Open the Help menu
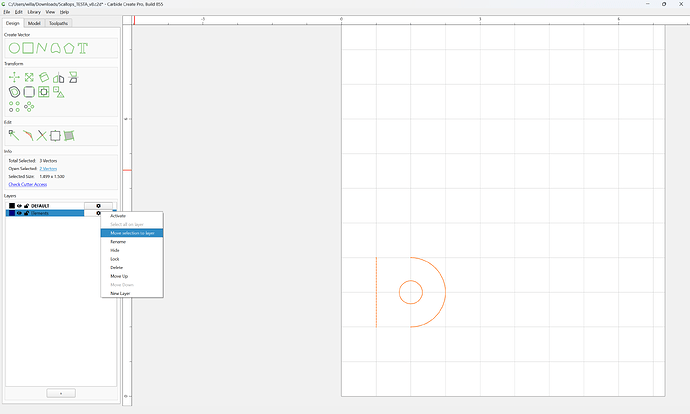The image size is (690, 414). [x=64, y=12]
